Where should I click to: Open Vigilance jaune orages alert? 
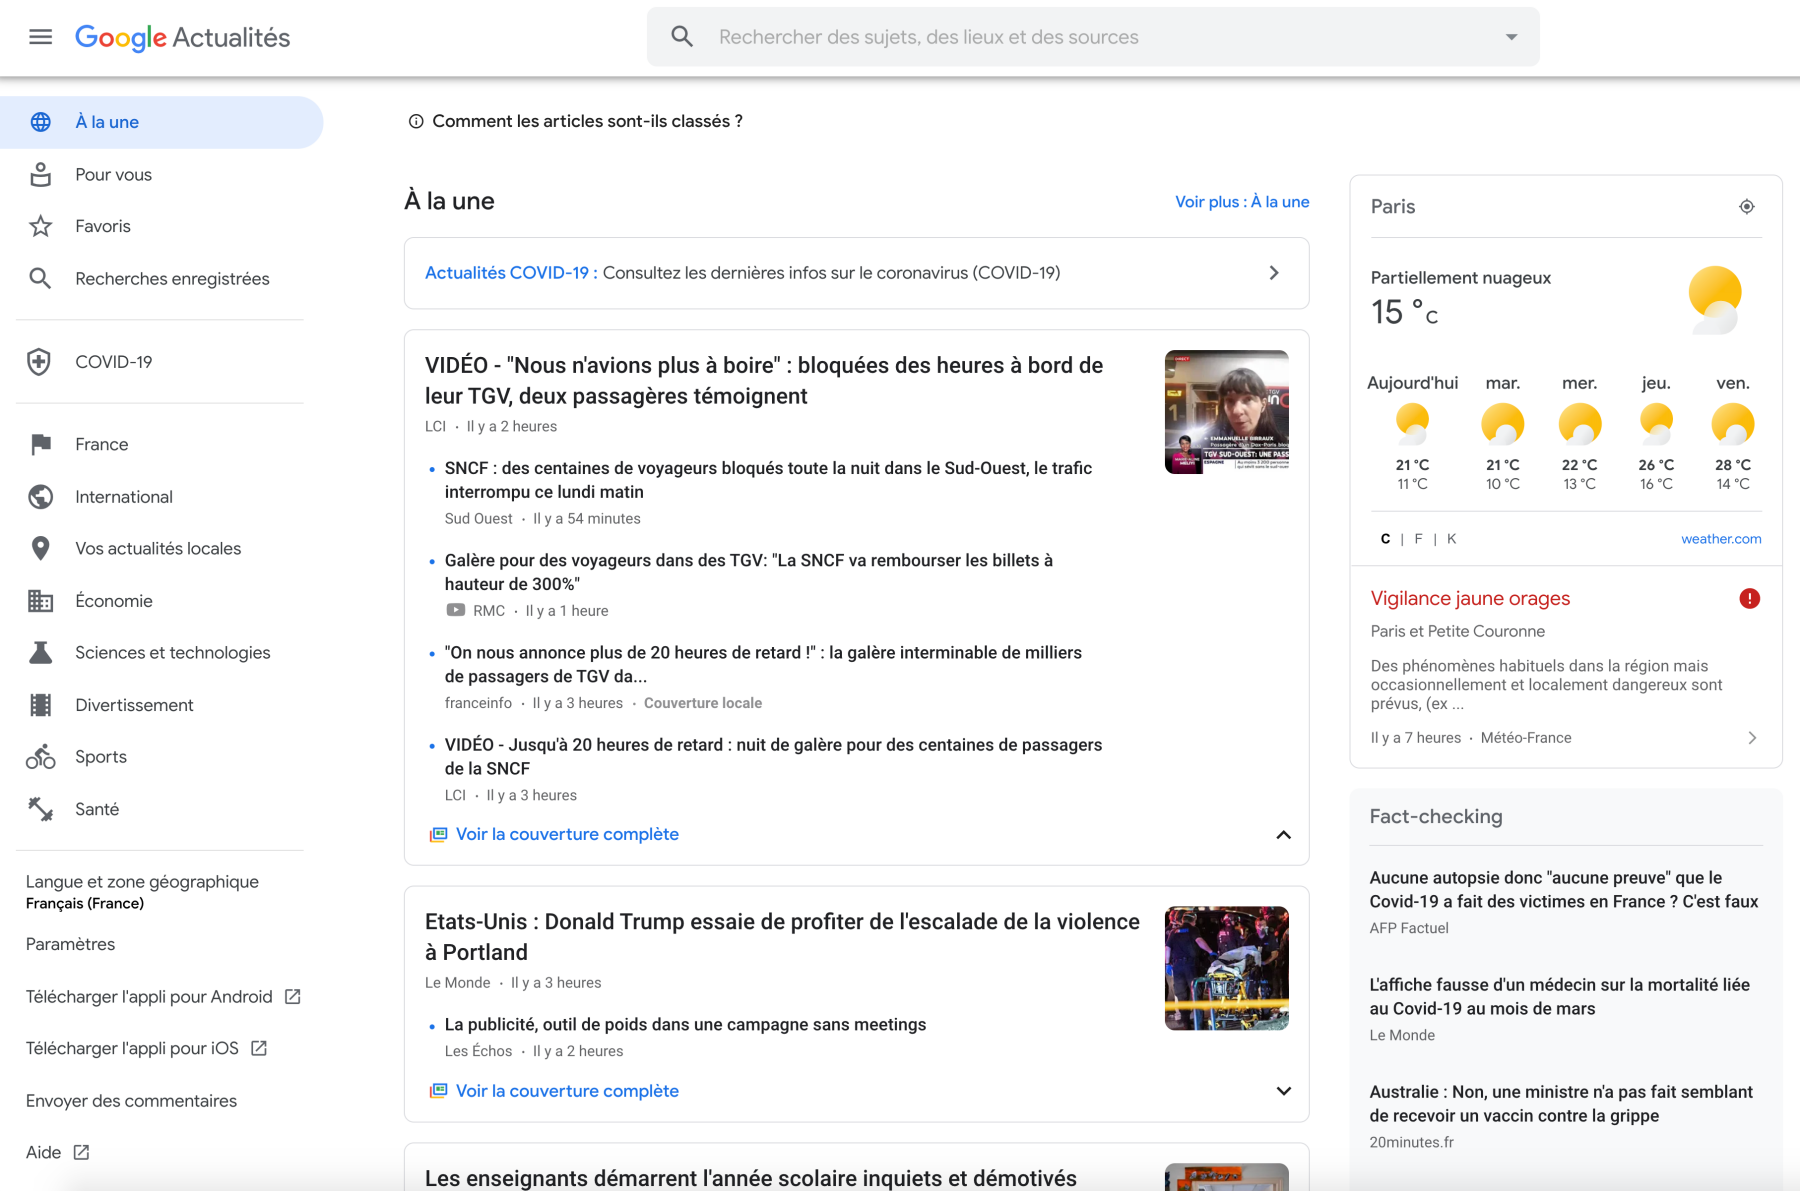click(x=1470, y=598)
